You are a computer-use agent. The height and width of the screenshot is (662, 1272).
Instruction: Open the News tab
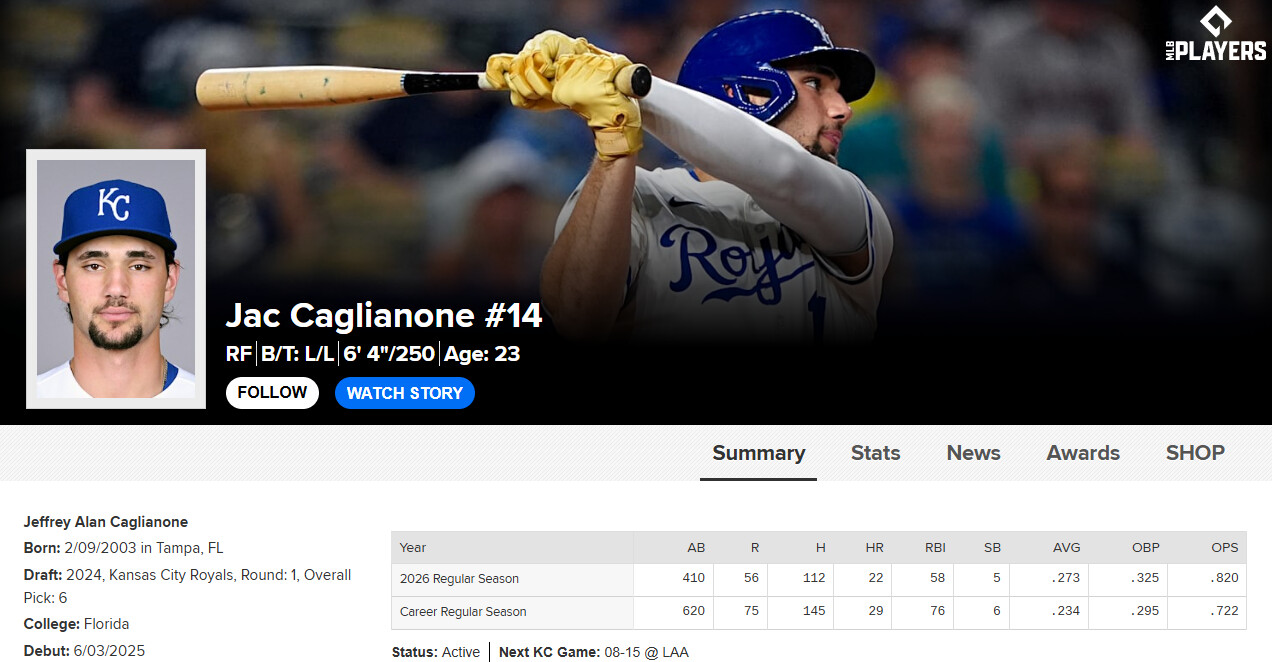tap(974, 453)
